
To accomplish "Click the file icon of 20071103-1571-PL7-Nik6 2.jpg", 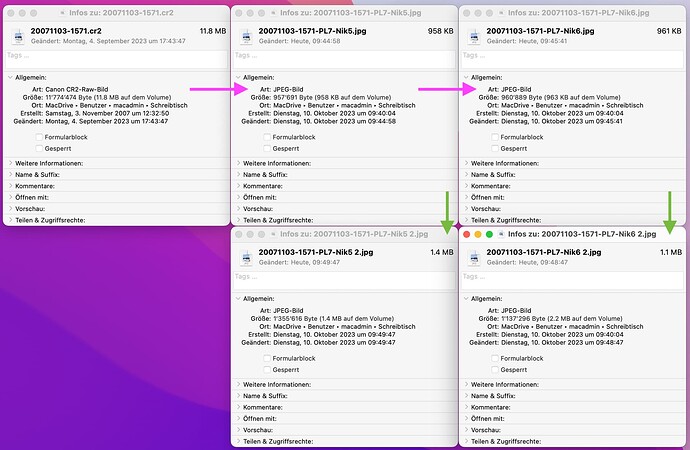I will 474,257.
